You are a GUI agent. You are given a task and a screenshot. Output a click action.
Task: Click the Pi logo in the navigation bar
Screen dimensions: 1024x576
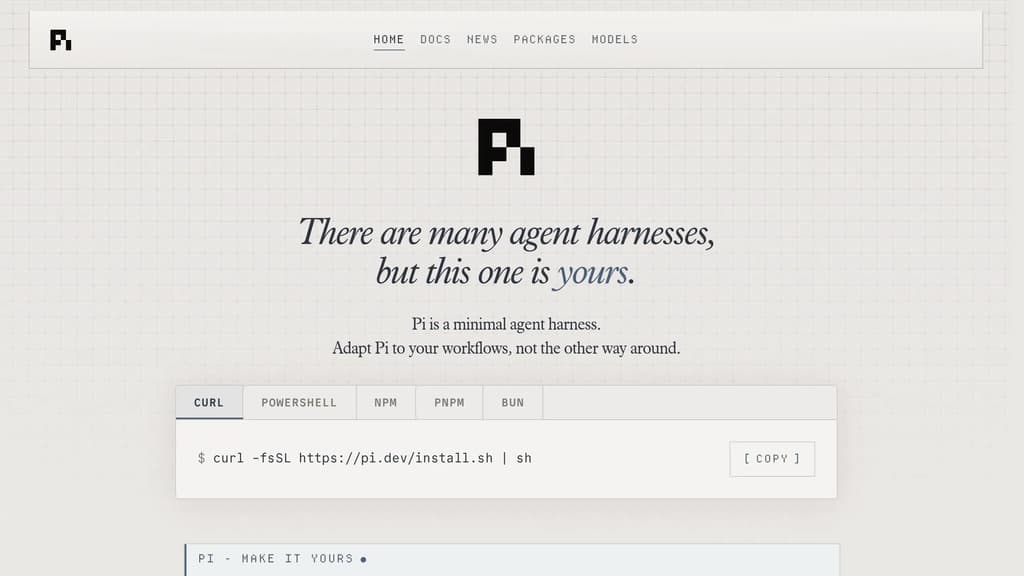[61, 40]
